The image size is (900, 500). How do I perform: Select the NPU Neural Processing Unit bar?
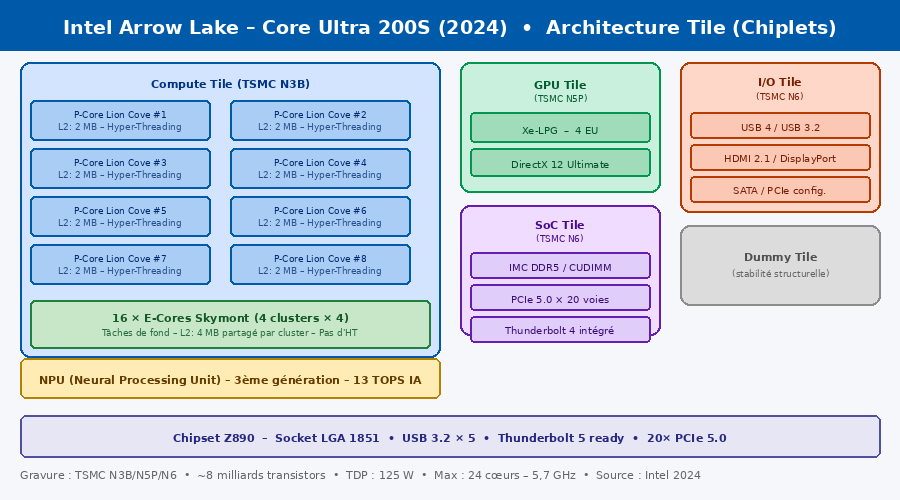click(x=230, y=379)
